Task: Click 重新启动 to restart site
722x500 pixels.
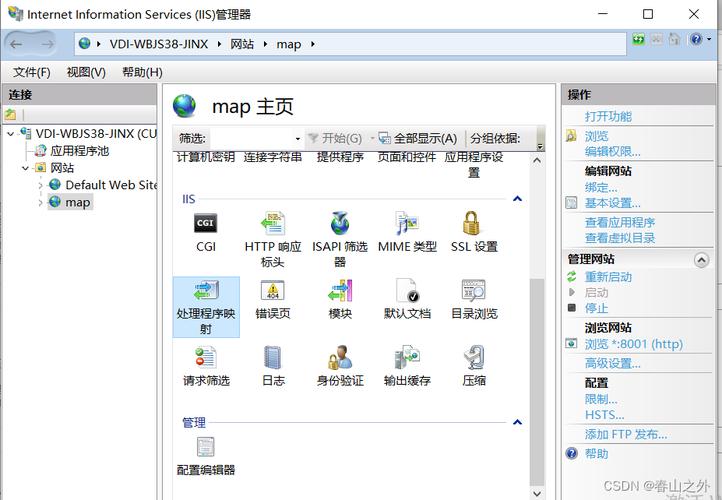Action: tap(608, 277)
